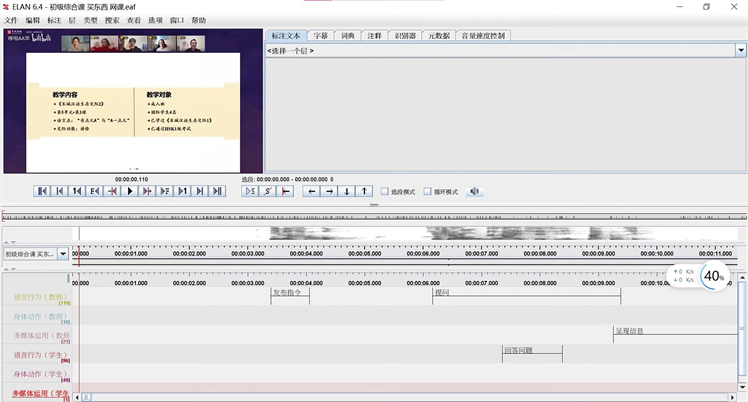Click the play button in media controls
748x402 pixels.
tap(129, 191)
